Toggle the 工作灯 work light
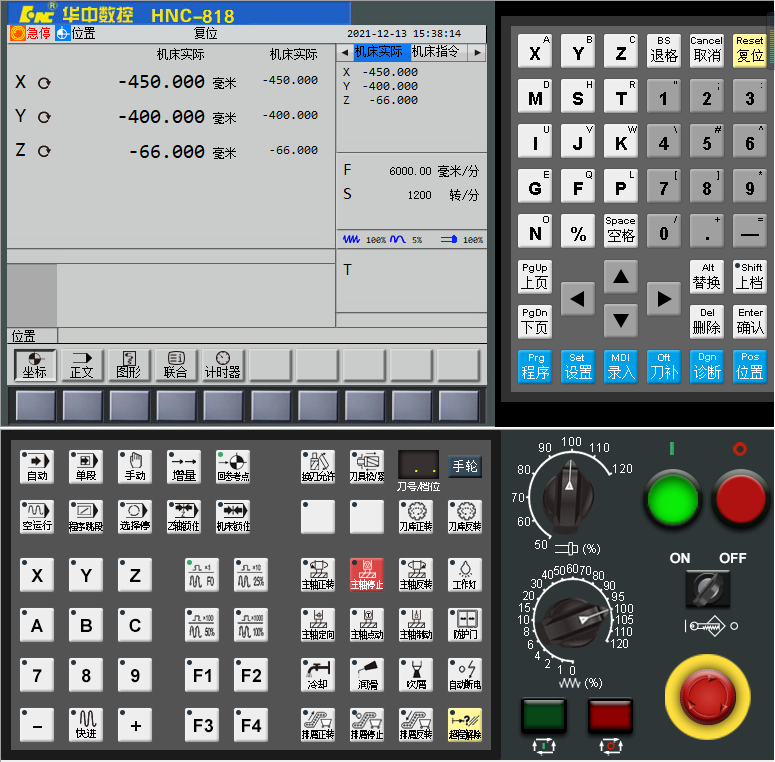Image resolution: width=775 pixels, height=762 pixels. coord(465,575)
